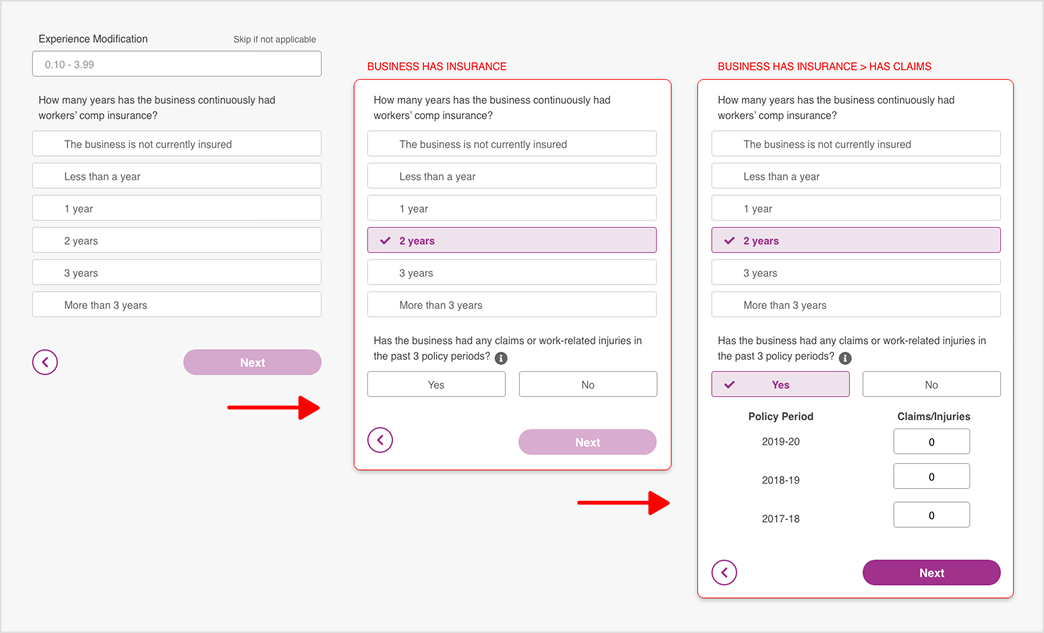This screenshot has height=633, width=1044.
Task: Click the '2019-20' policy period label
Action: tap(780, 441)
